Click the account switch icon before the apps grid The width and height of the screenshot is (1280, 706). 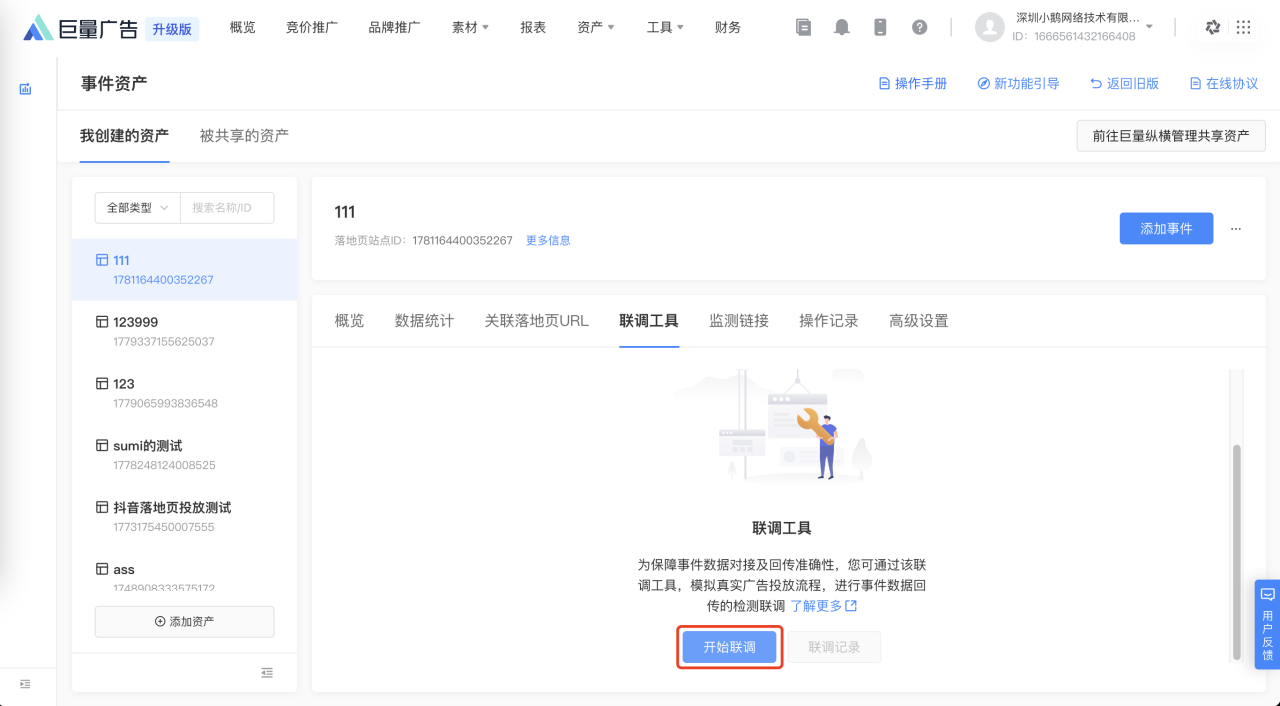click(1213, 27)
